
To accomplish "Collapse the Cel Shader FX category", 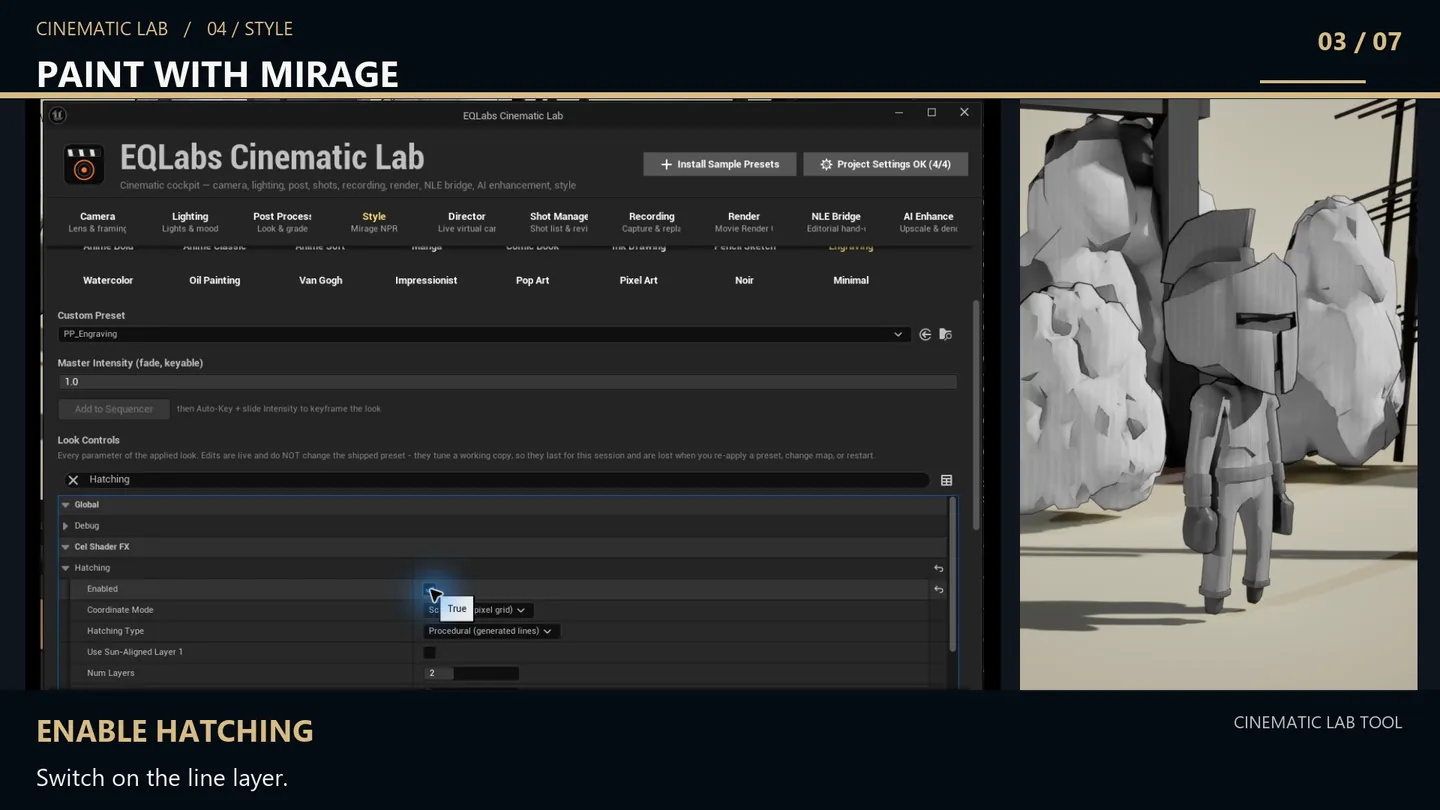I will pyautogui.click(x=65, y=547).
